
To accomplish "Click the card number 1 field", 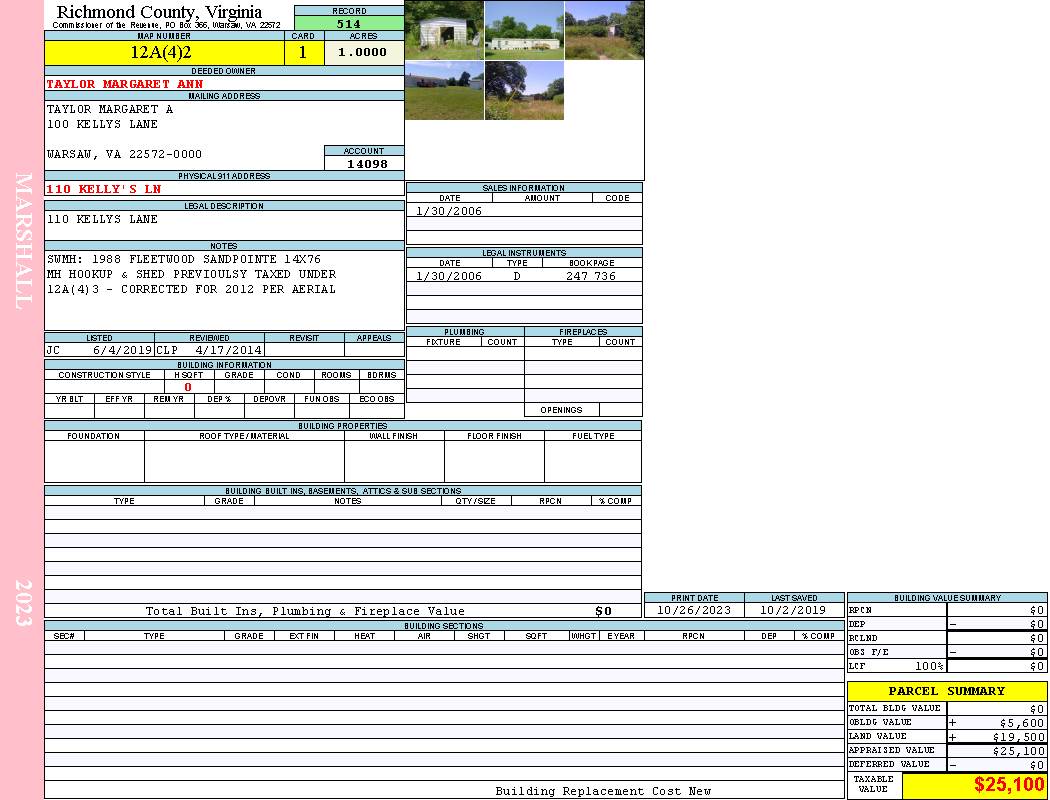I will point(303,52).
